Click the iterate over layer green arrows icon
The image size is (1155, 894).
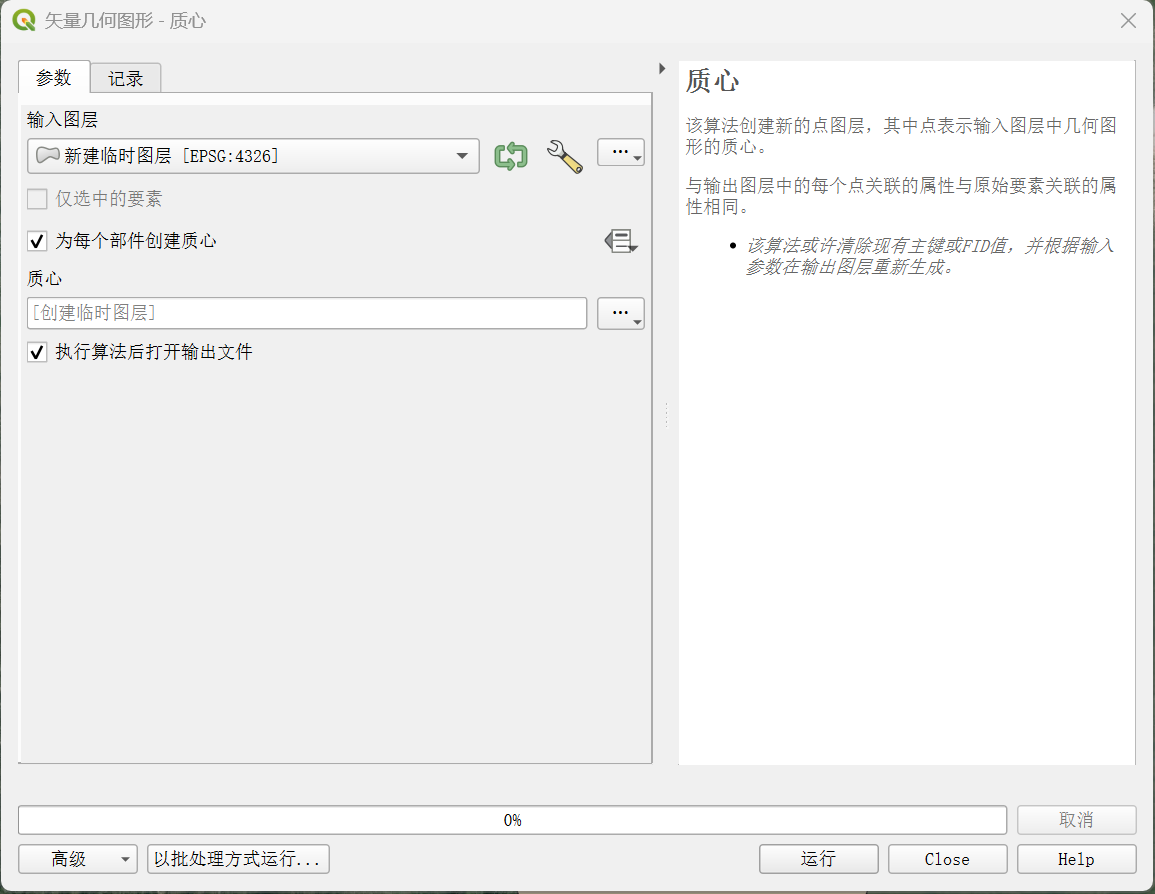click(x=511, y=156)
